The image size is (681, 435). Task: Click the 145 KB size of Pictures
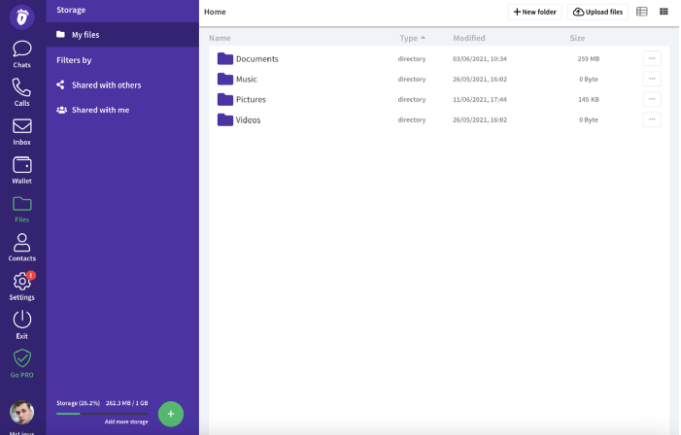coord(588,99)
